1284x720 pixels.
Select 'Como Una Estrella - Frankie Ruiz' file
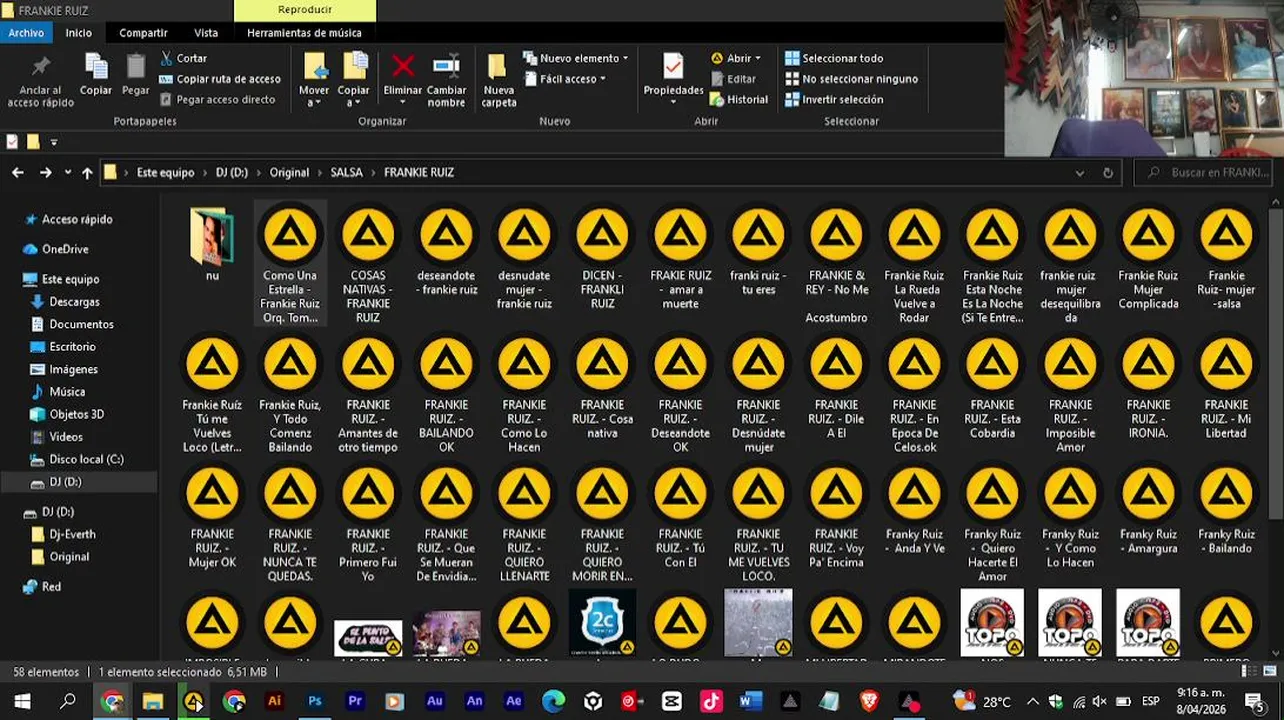point(291,262)
